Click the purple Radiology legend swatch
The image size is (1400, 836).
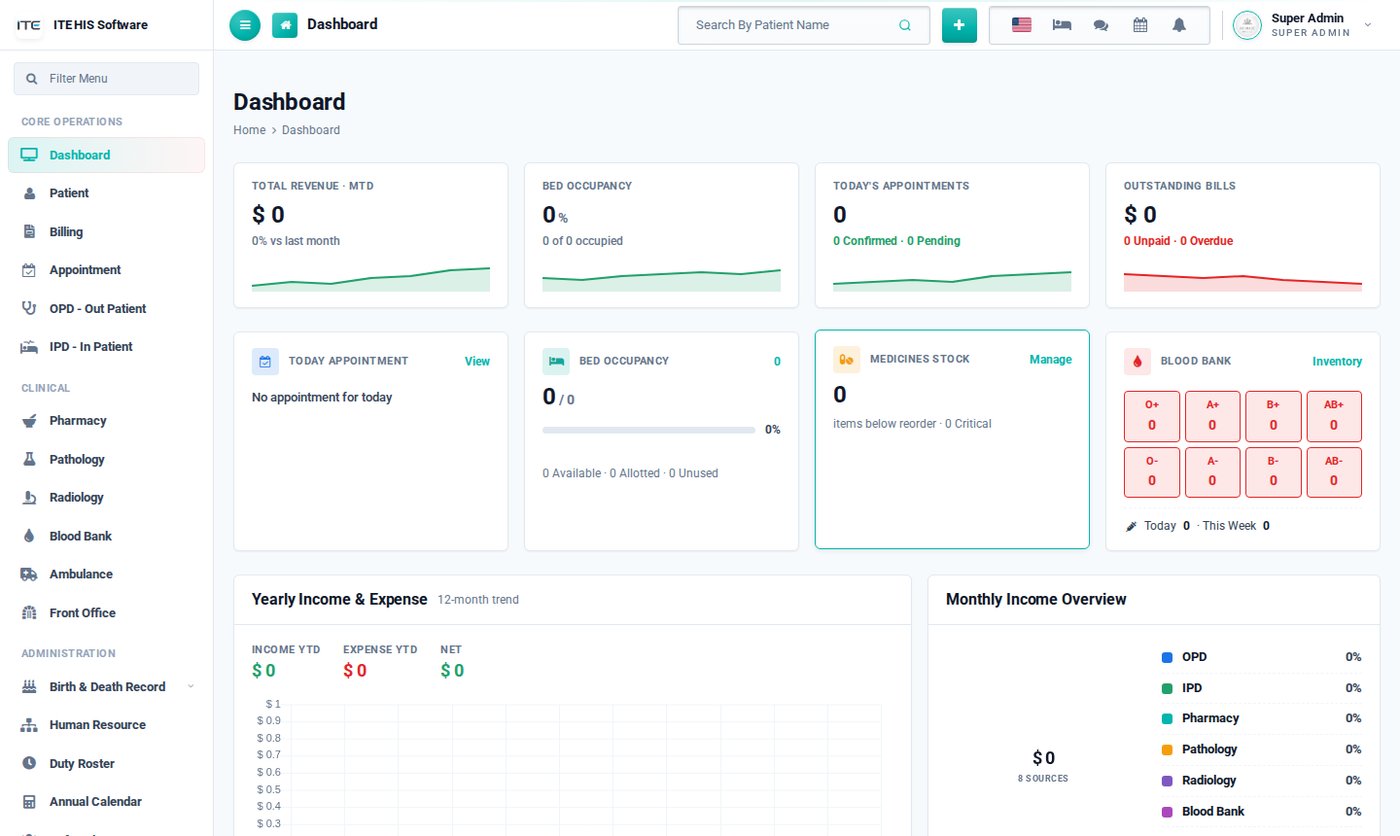click(x=1166, y=781)
